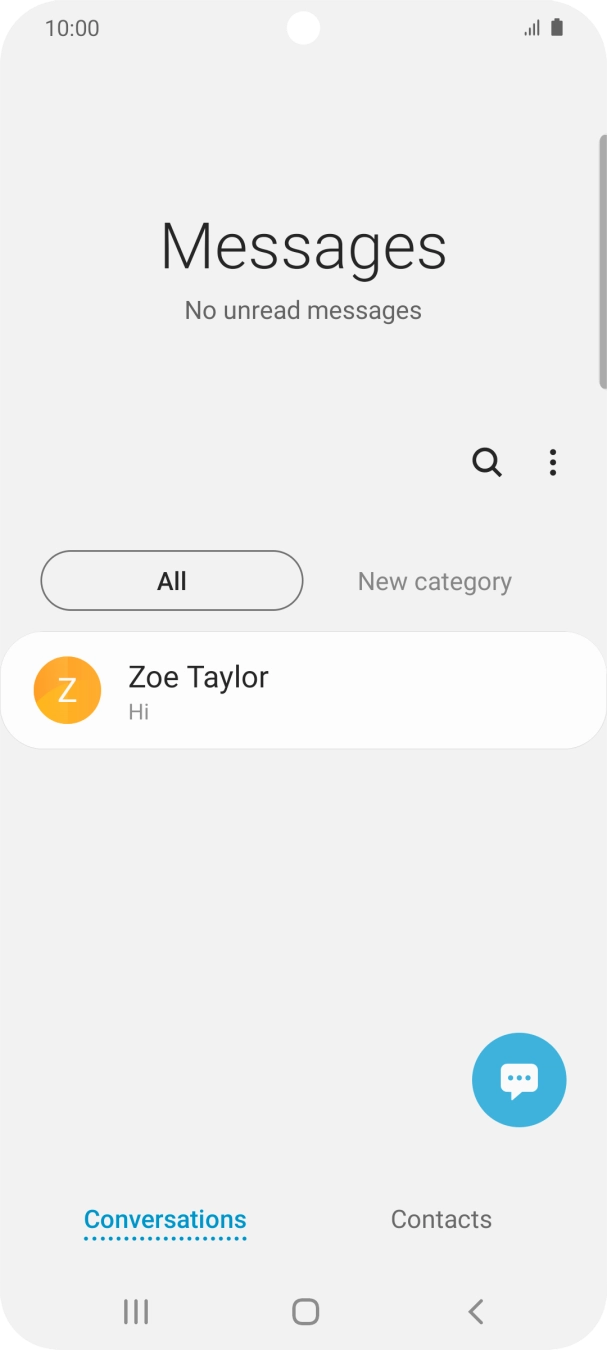Click the scrollbar on the right edge
Image resolution: width=607 pixels, height=1350 pixels.
tap(602, 260)
